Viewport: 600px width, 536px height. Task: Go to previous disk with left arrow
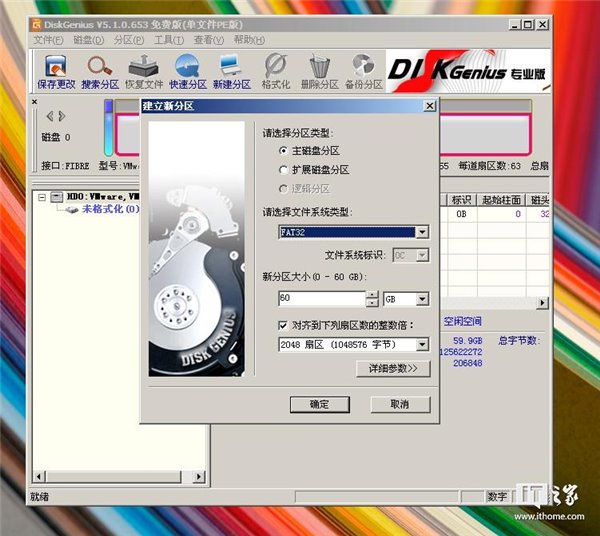click(x=50, y=116)
